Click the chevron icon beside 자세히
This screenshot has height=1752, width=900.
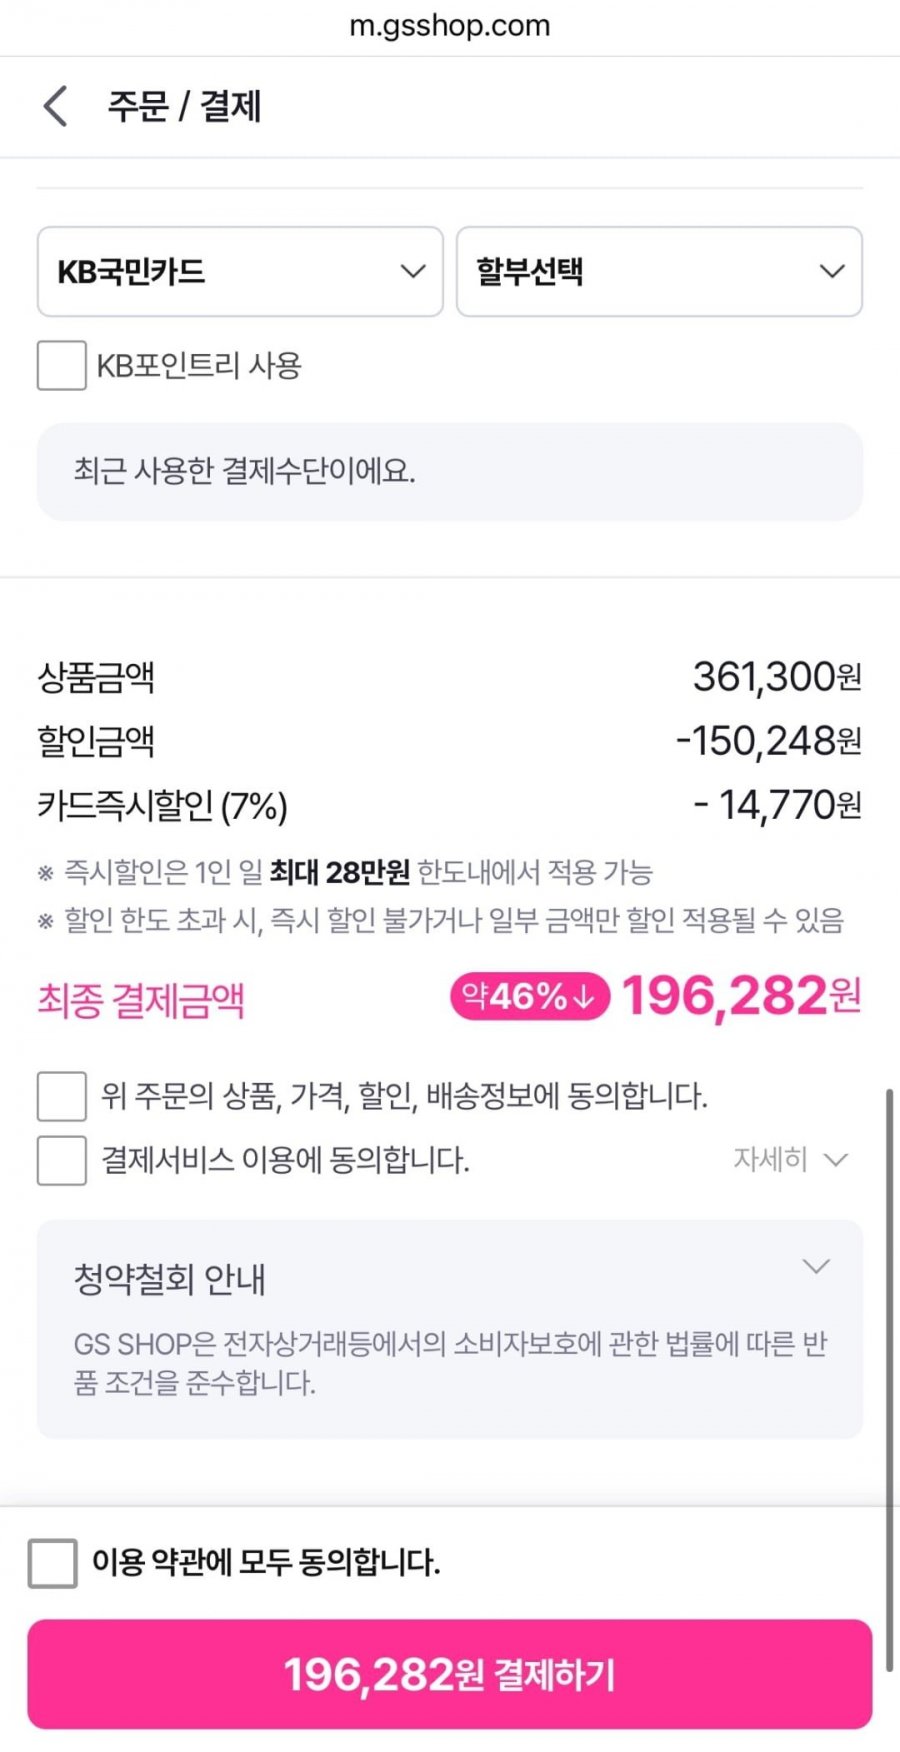(x=835, y=1160)
